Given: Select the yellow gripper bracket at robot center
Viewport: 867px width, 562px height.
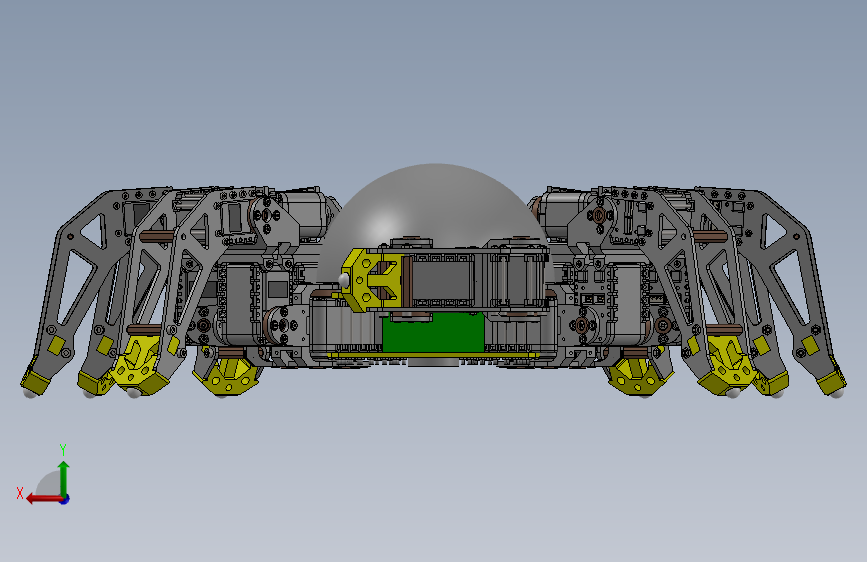Looking at the screenshot, I should coord(372,280).
